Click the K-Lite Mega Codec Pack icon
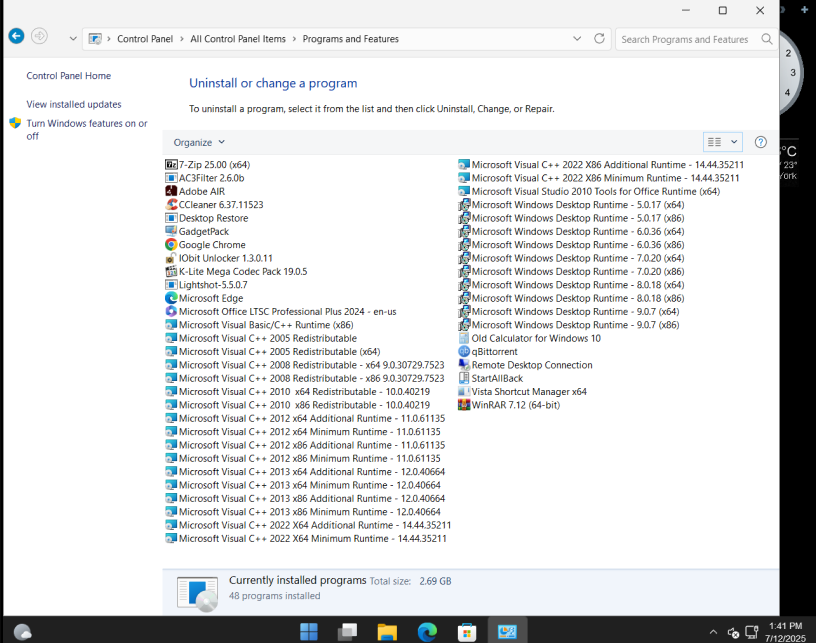This screenshot has width=816, height=643. click(x=171, y=272)
